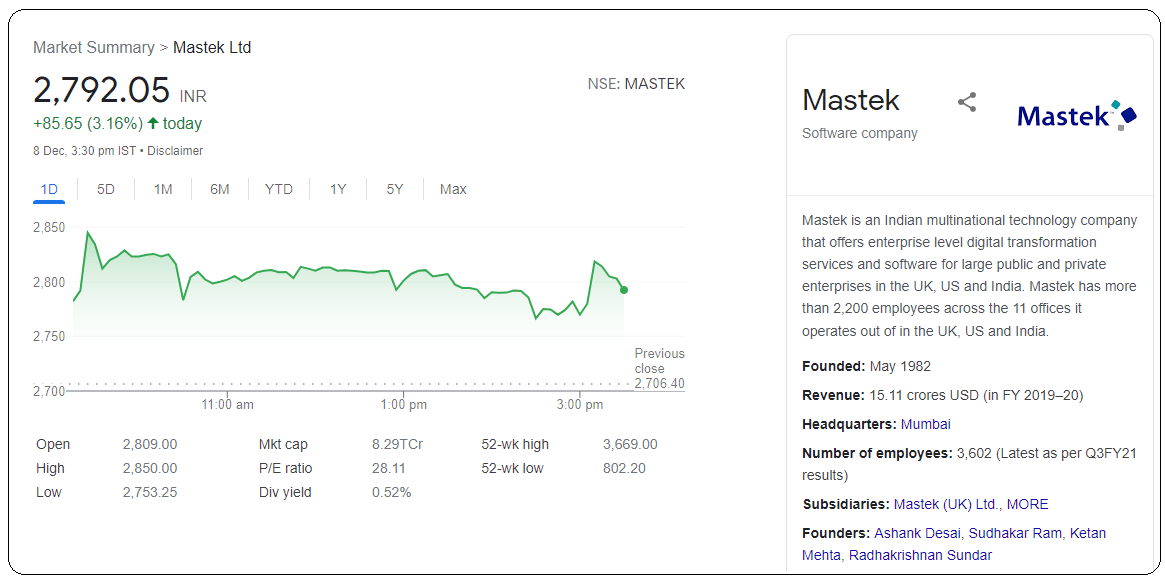Image resolution: width=1165 pixels, height=578 pixels.
Task: Open the Radhakrishnan Sundar link
Action: tap(920, 555)
